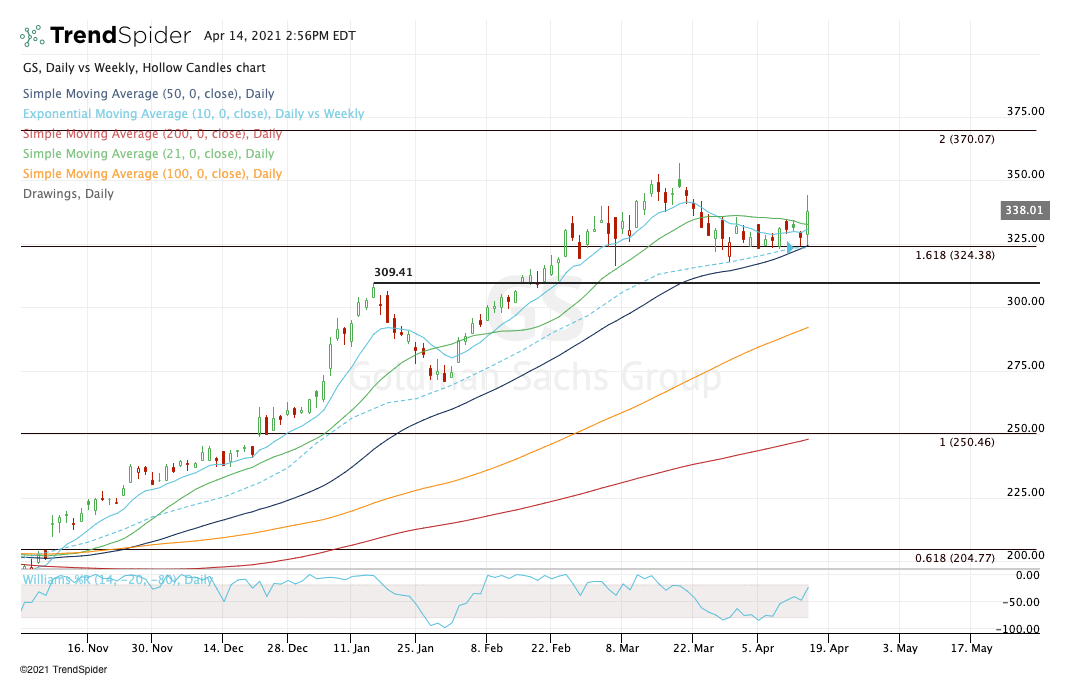Viewport: 1070px width, 679px height.
Task: Click the 2 (370.07) Fibonacci label
Action: (x=966, y=139)
